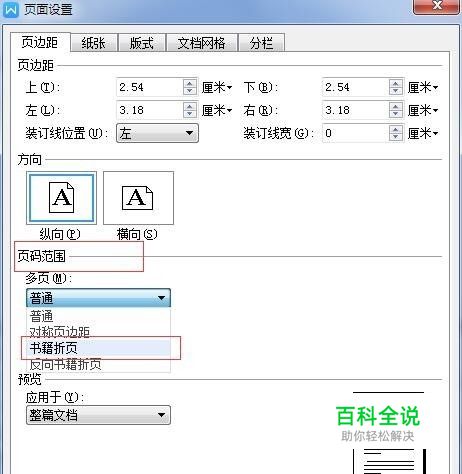Open unit dropdown for 左 margin

point(217,110)
